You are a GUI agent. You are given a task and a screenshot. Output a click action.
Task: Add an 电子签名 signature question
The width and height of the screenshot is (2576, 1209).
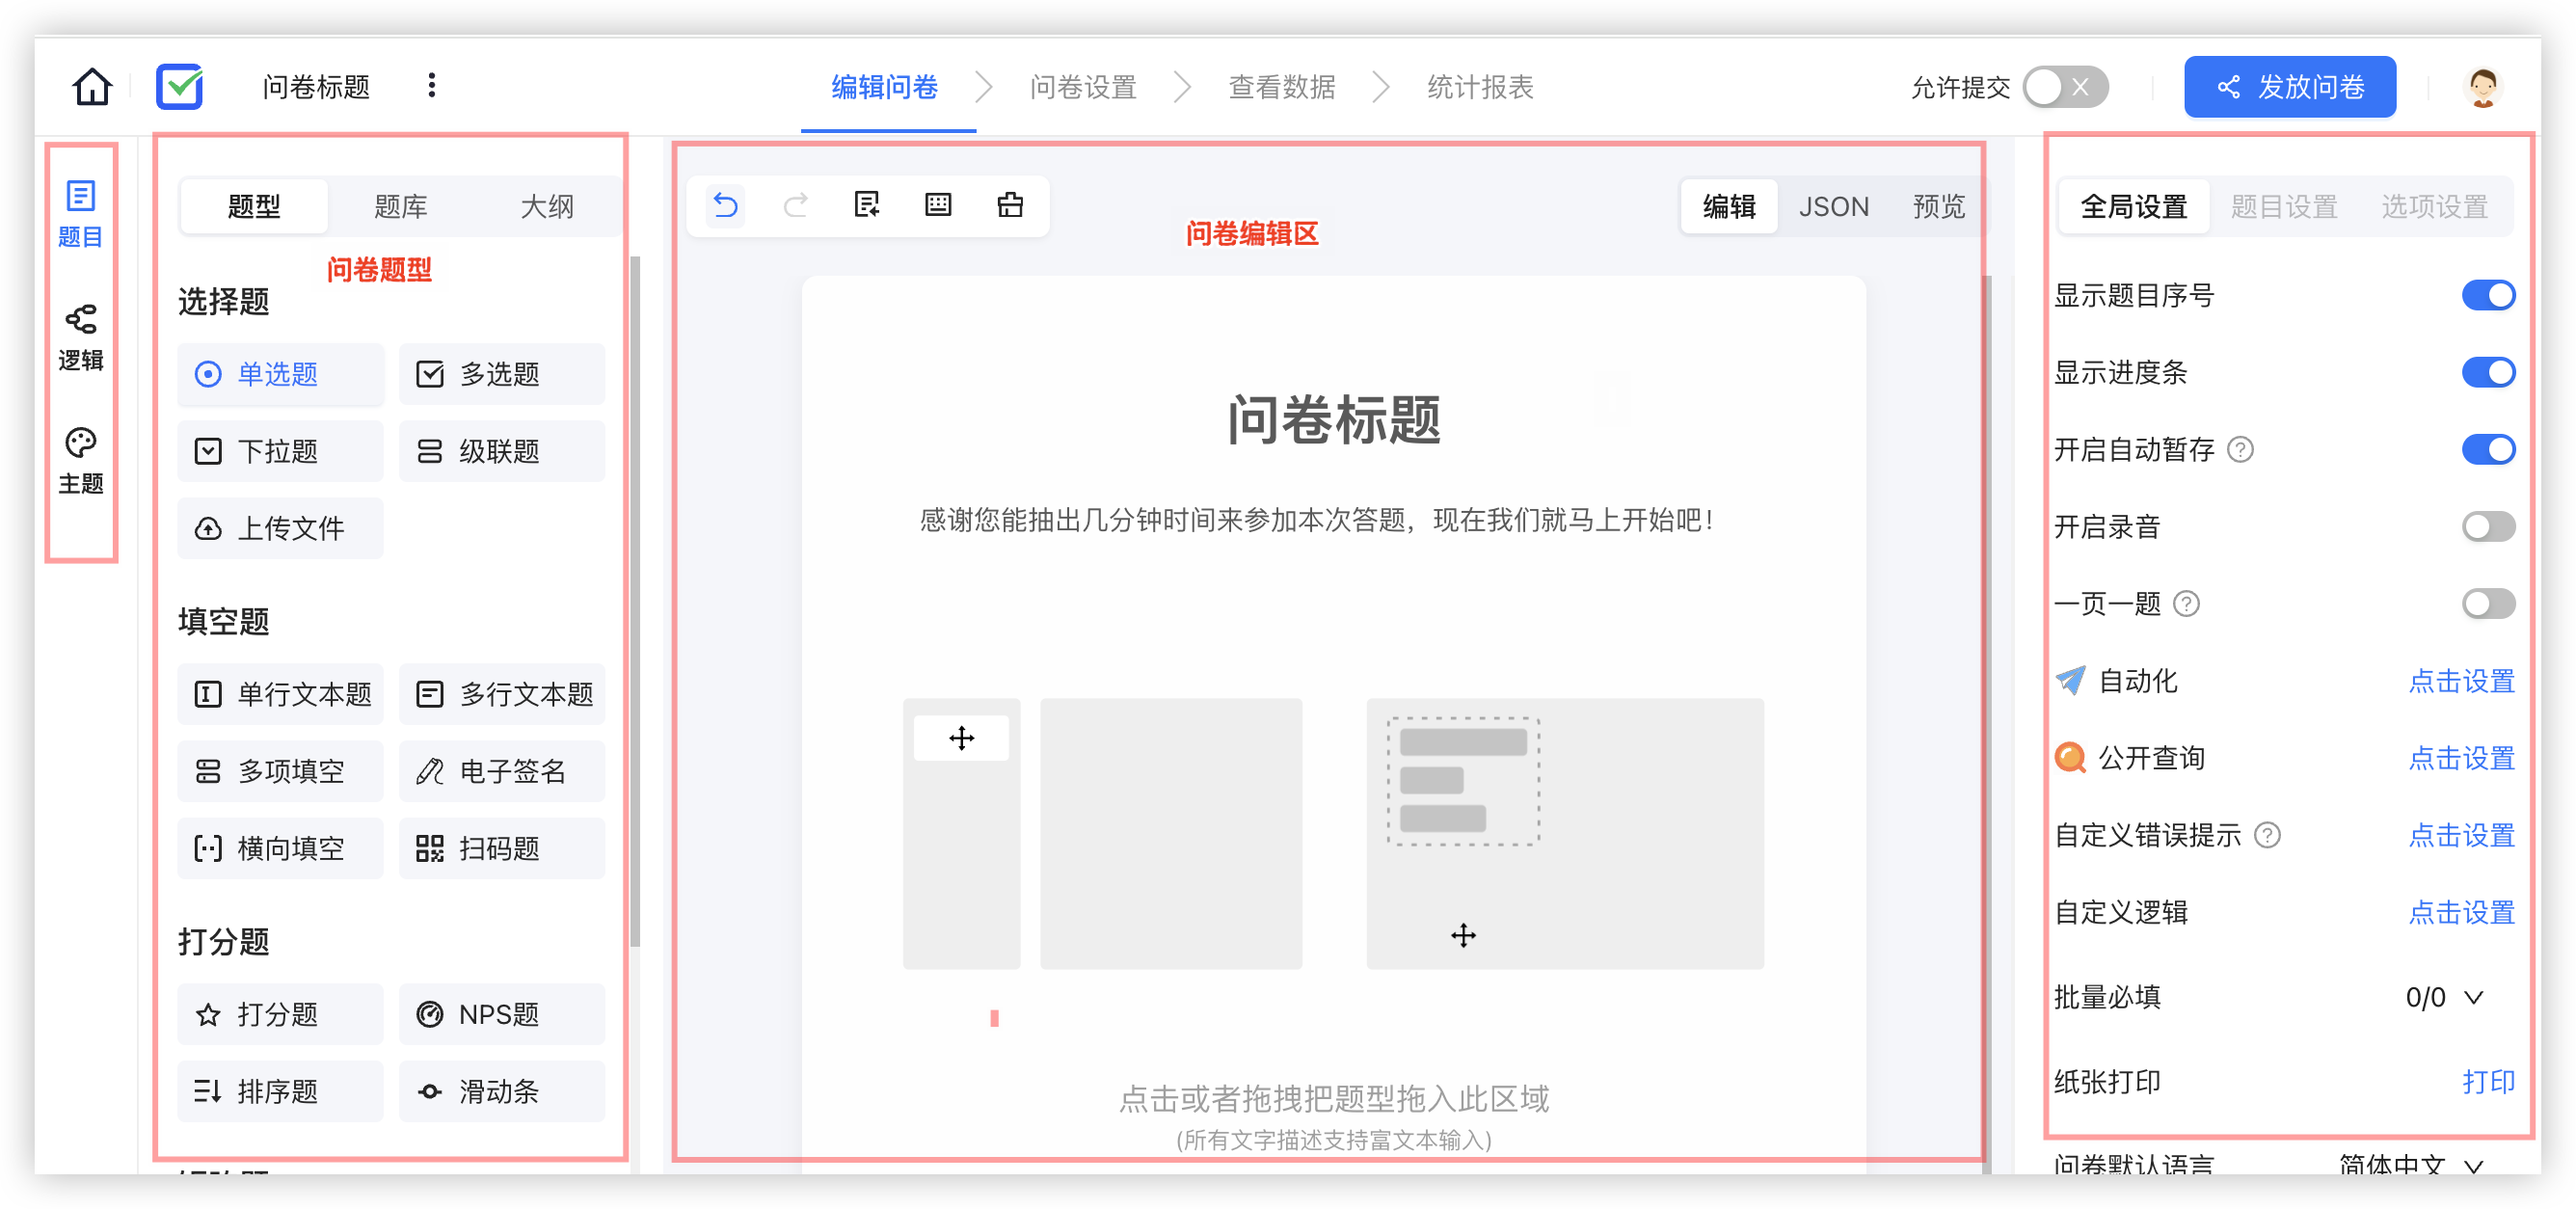(502, 771)
